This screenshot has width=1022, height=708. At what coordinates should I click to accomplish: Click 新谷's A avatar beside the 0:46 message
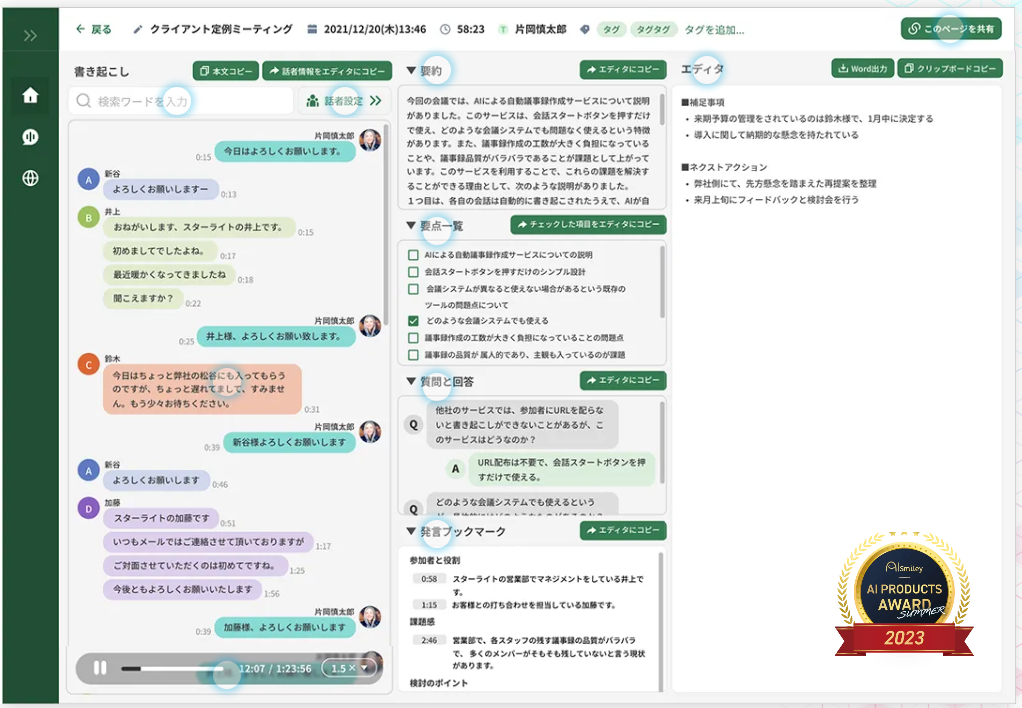pyautogui.click(x=89, y=471)
